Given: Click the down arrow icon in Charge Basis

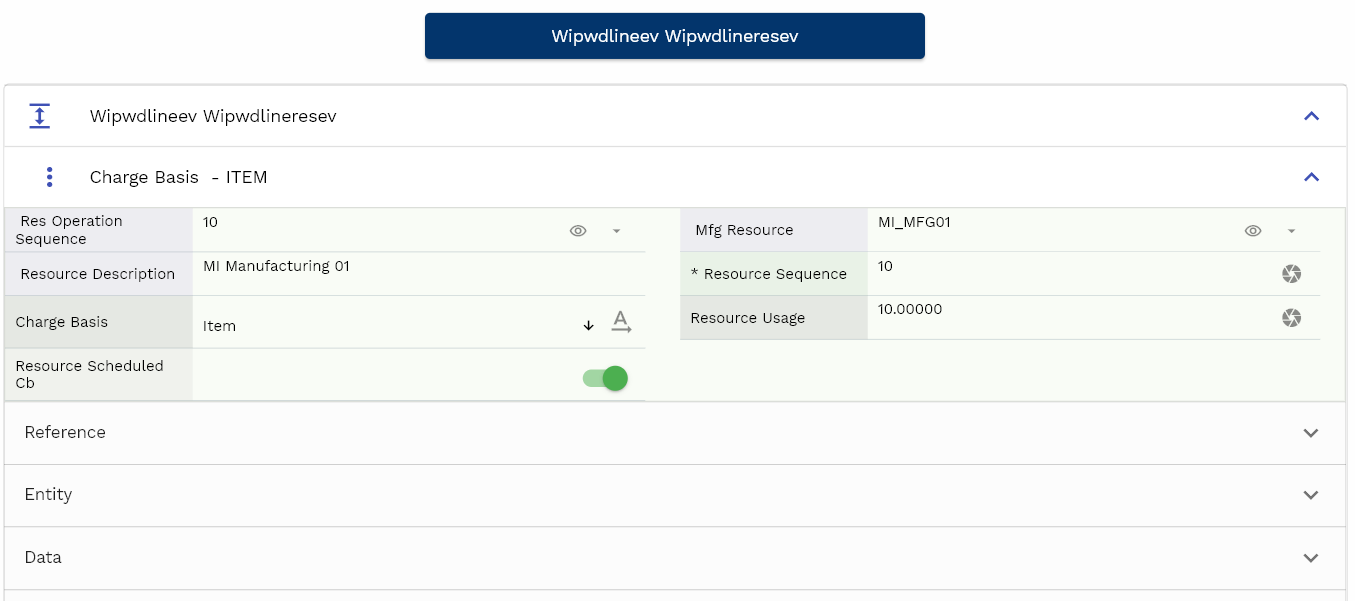Looking at the screenshot, I should (x=588, y=325).
